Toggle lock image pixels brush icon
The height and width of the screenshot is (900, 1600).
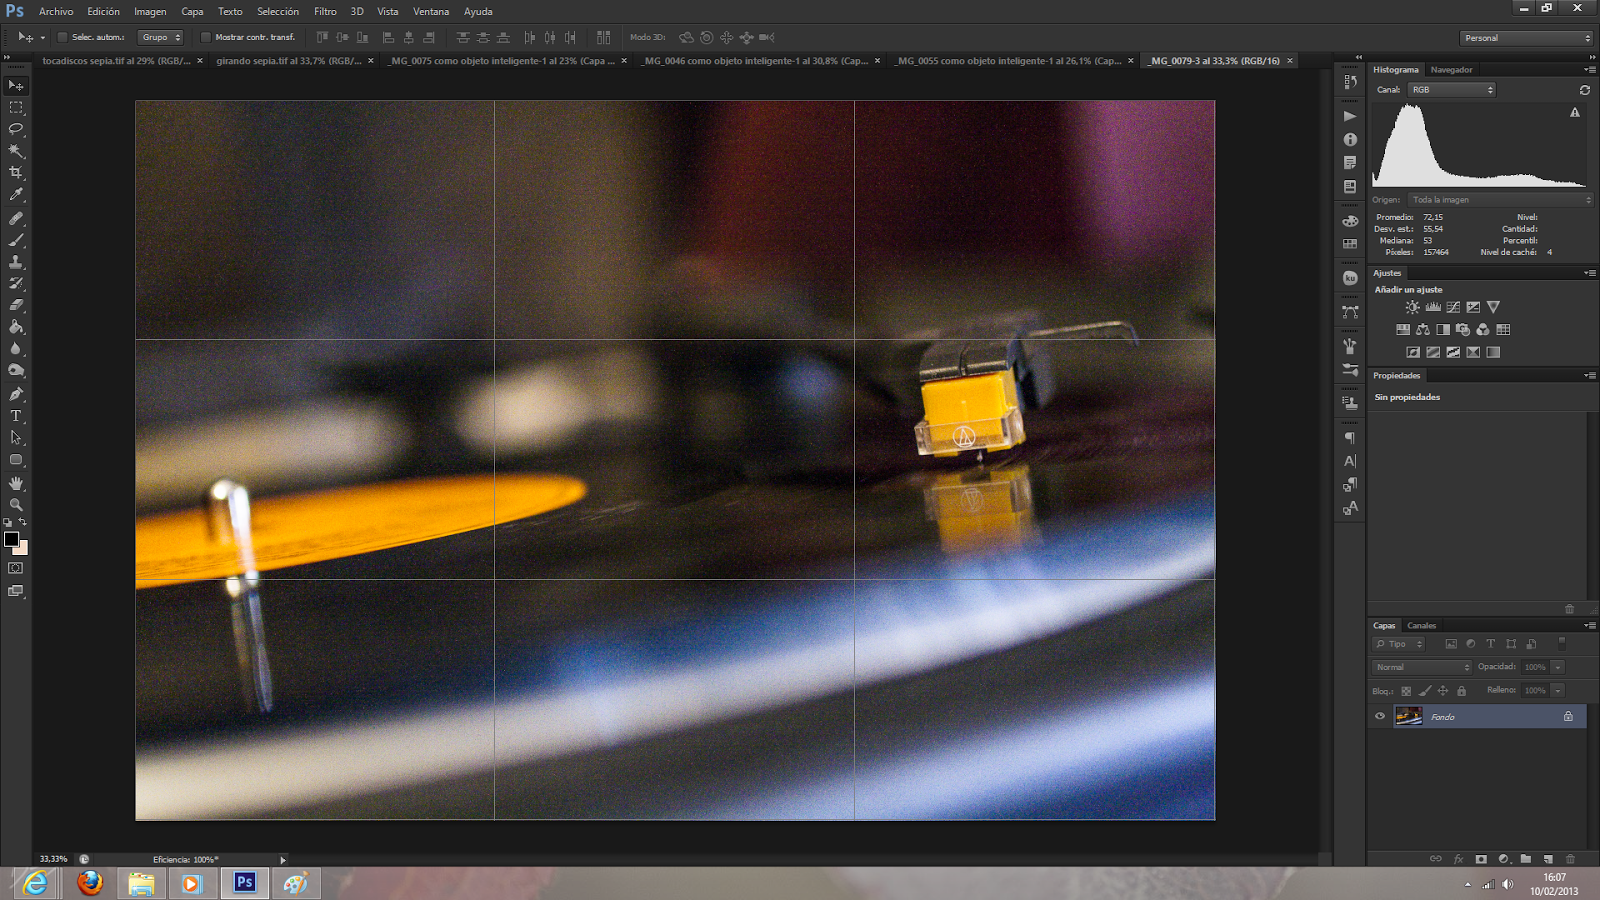[x=1425, y=691]
